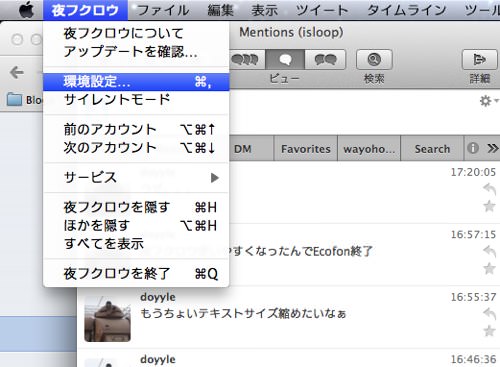Choose 環境設定... from the menu
Screen dimensions: 500x367
pos(136,82)
